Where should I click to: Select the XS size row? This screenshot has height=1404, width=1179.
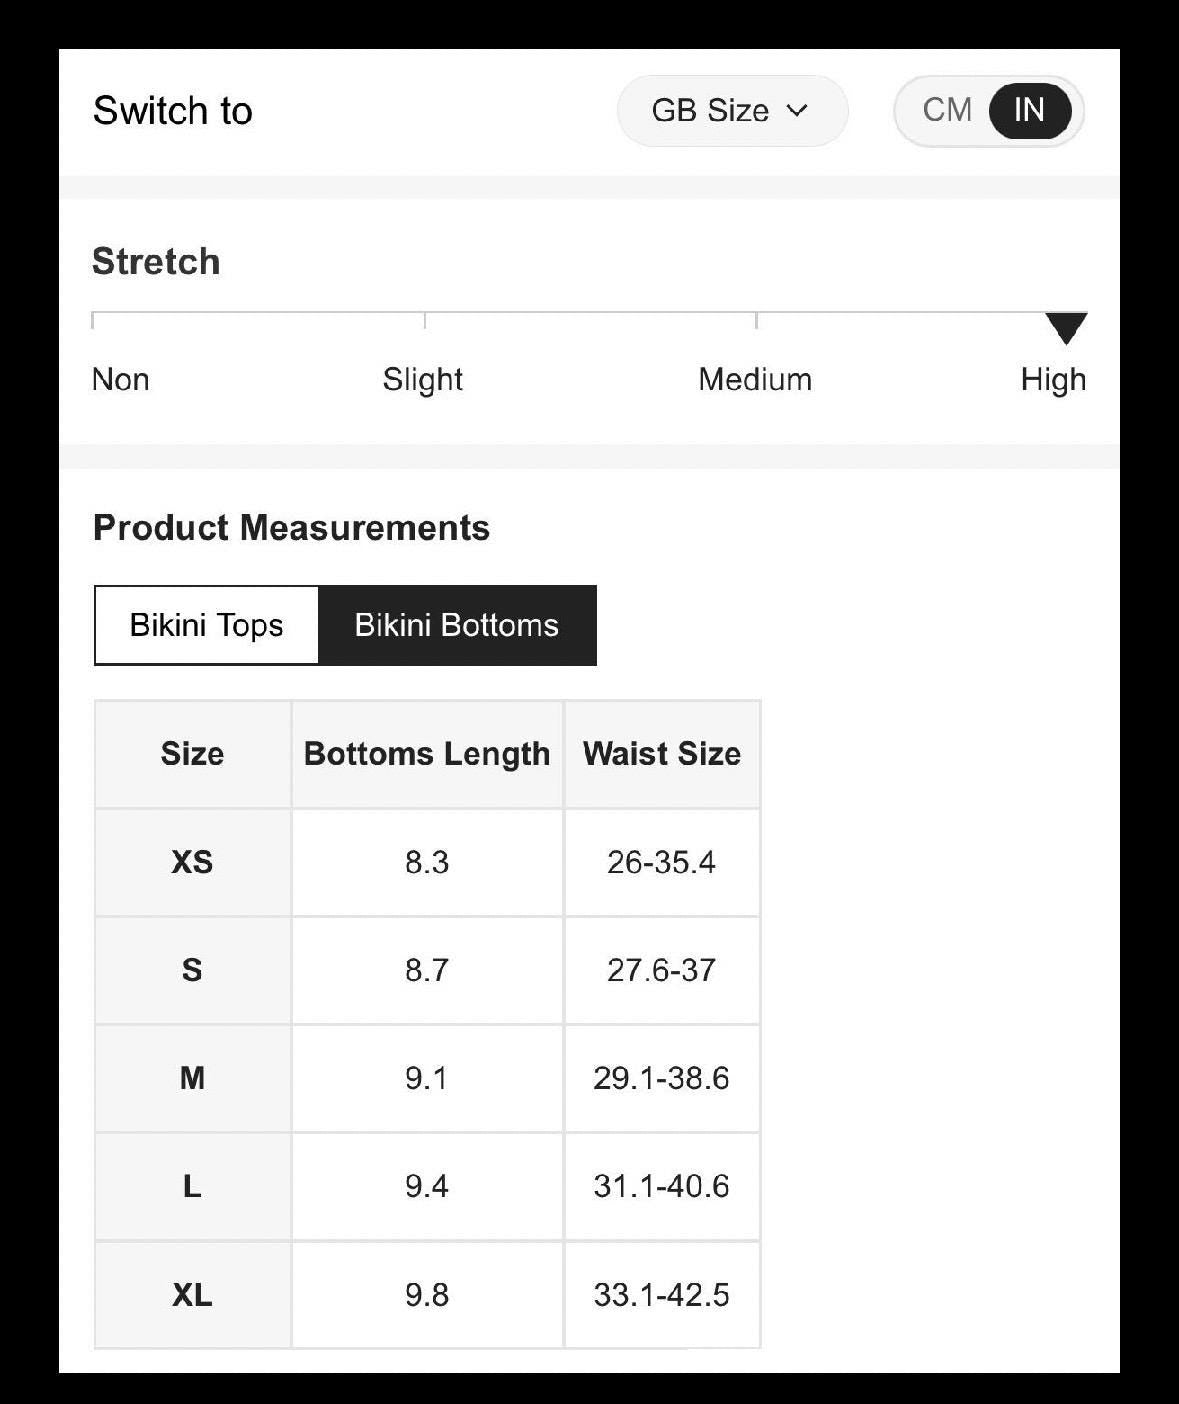tap(428, 862)
